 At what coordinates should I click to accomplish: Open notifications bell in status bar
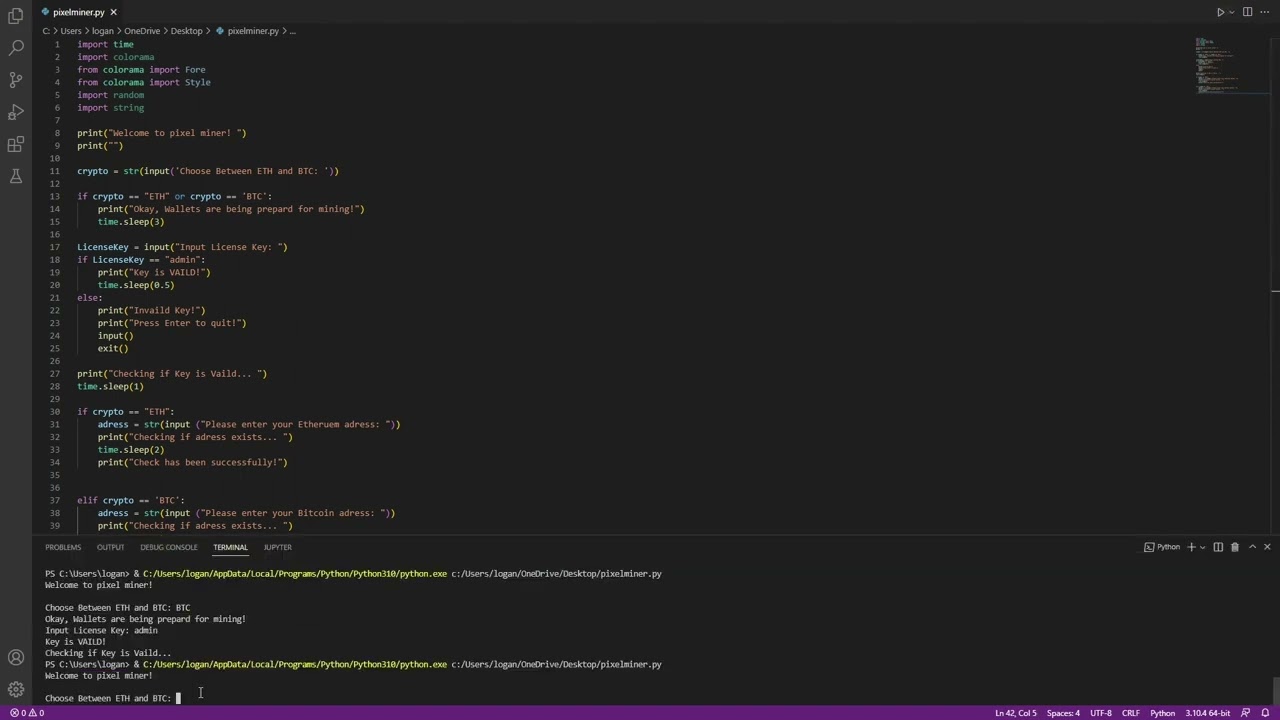[x=1265, y=713]
